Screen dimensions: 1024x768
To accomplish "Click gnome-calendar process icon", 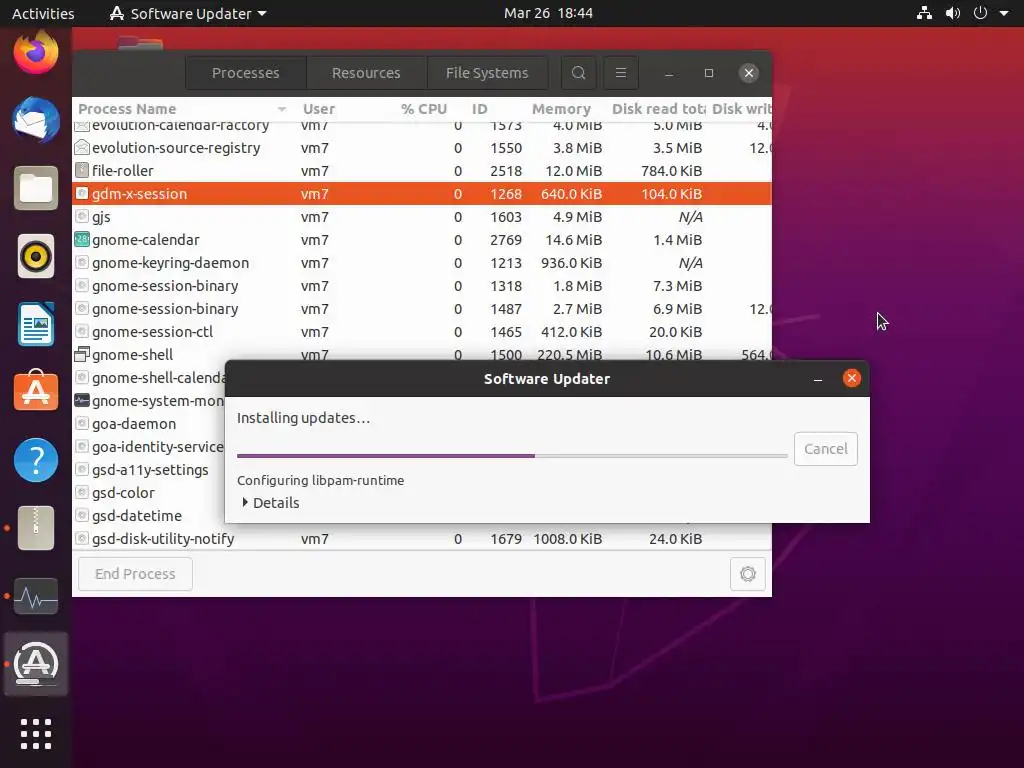I will point(82,240).
